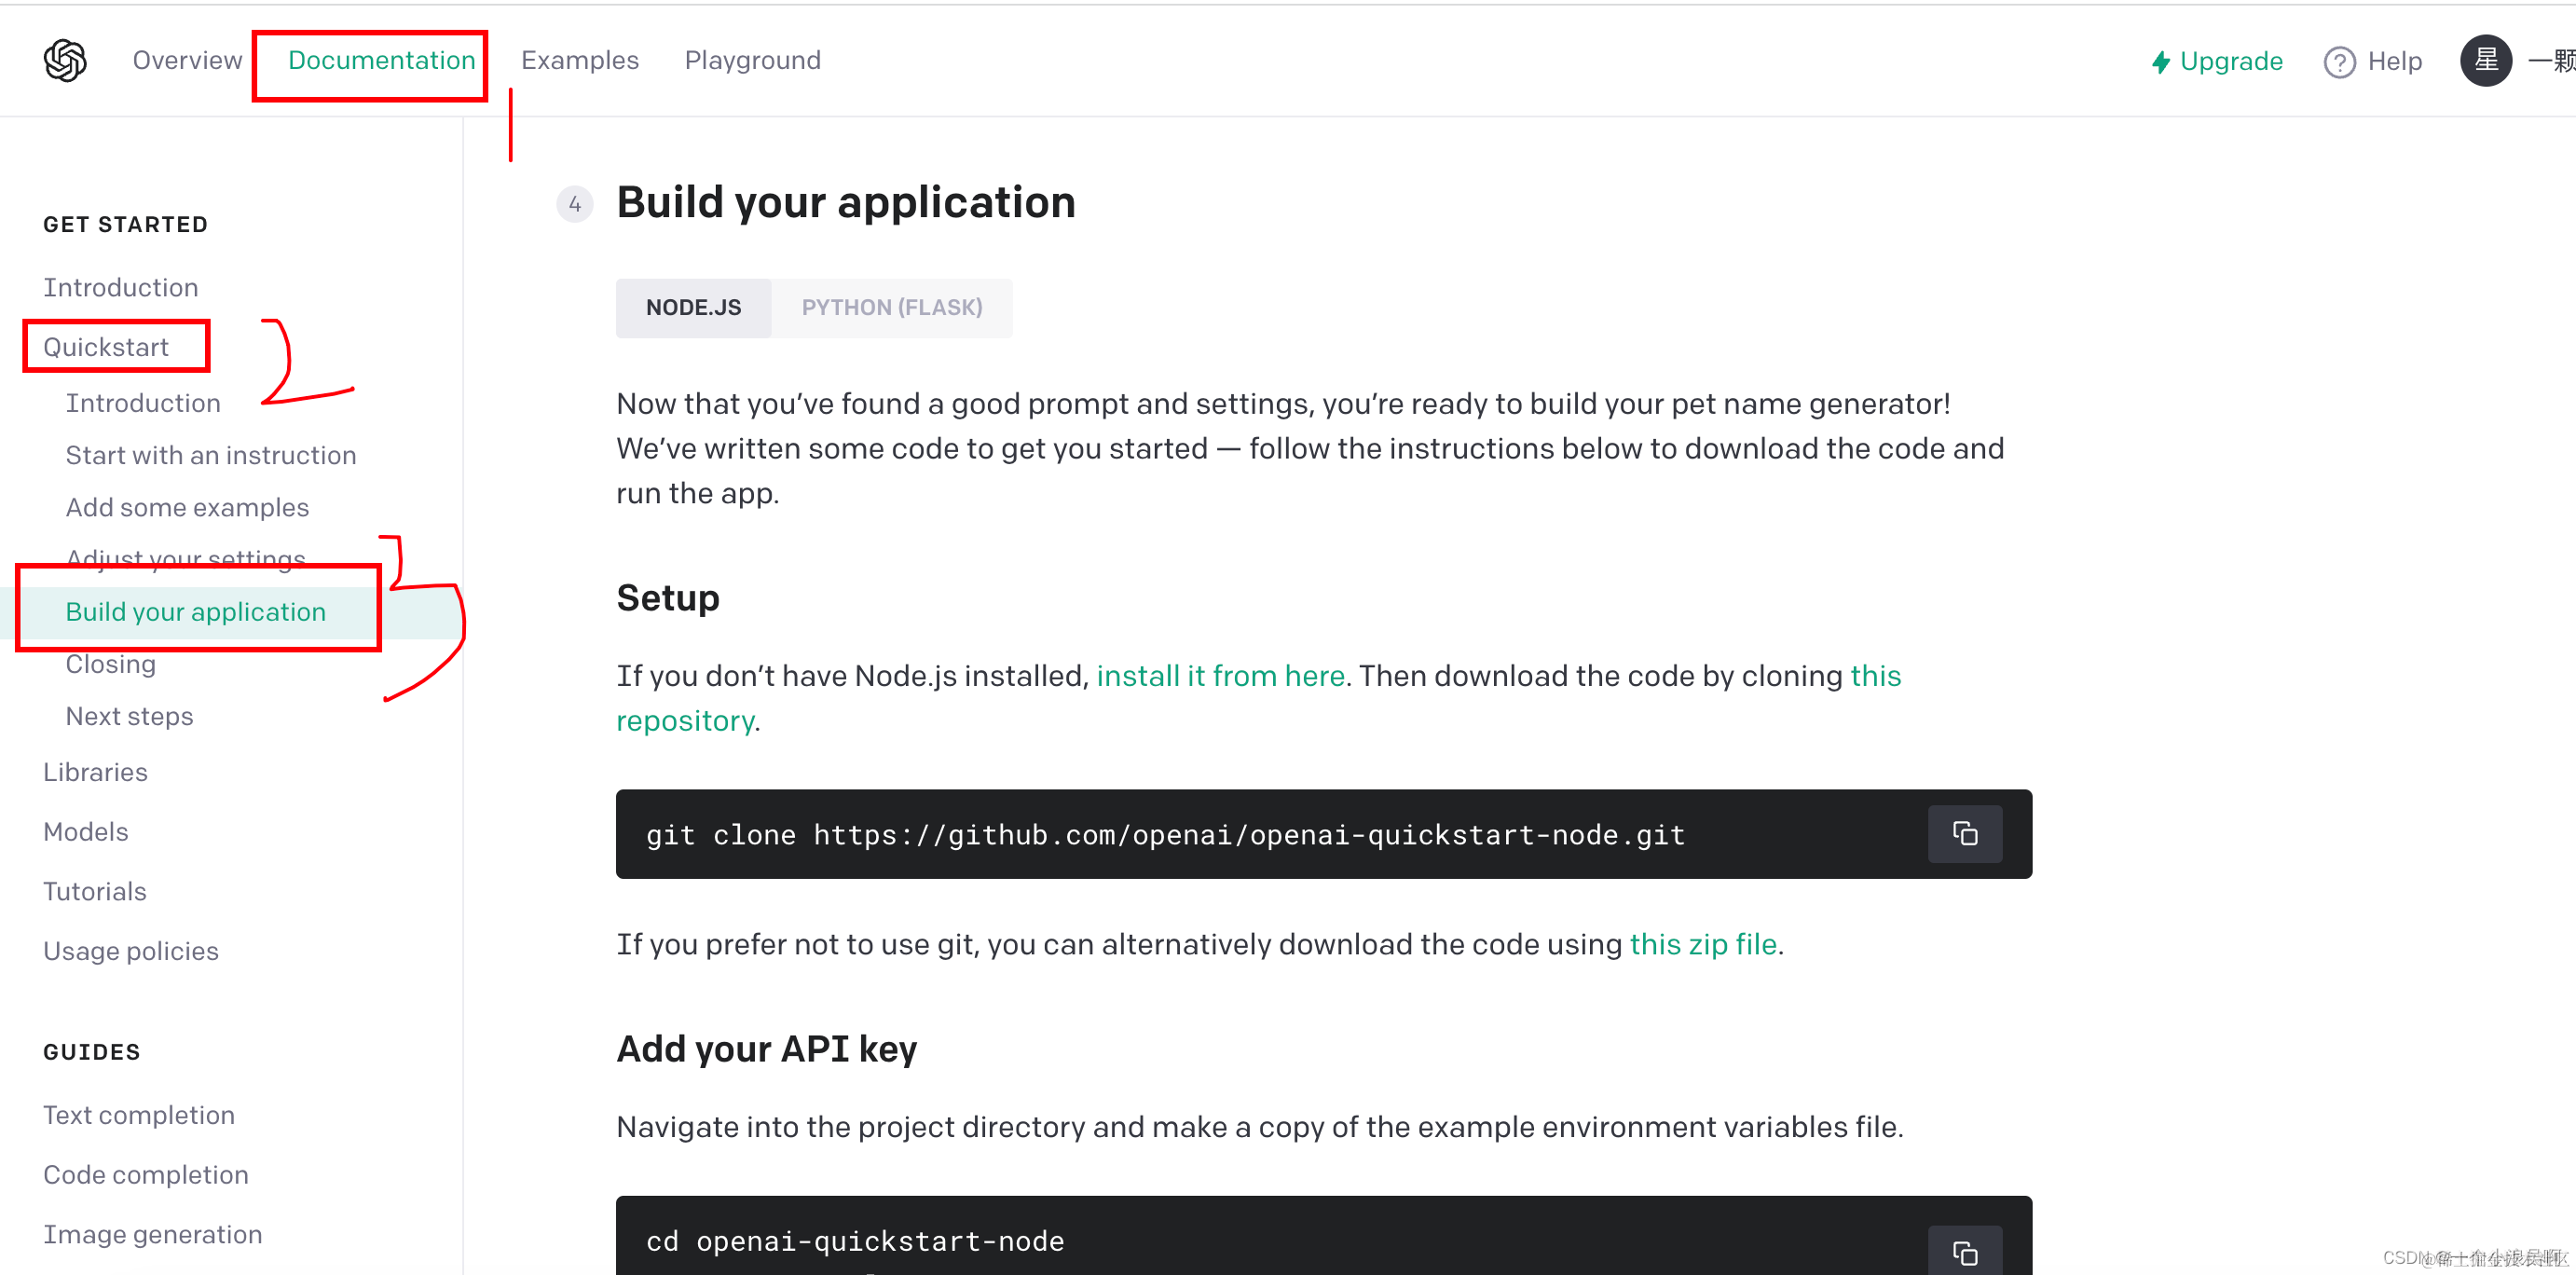The image size is (2576, 1275).
Task: Select Build your application in sidebar
Action: tap(196, 611)
